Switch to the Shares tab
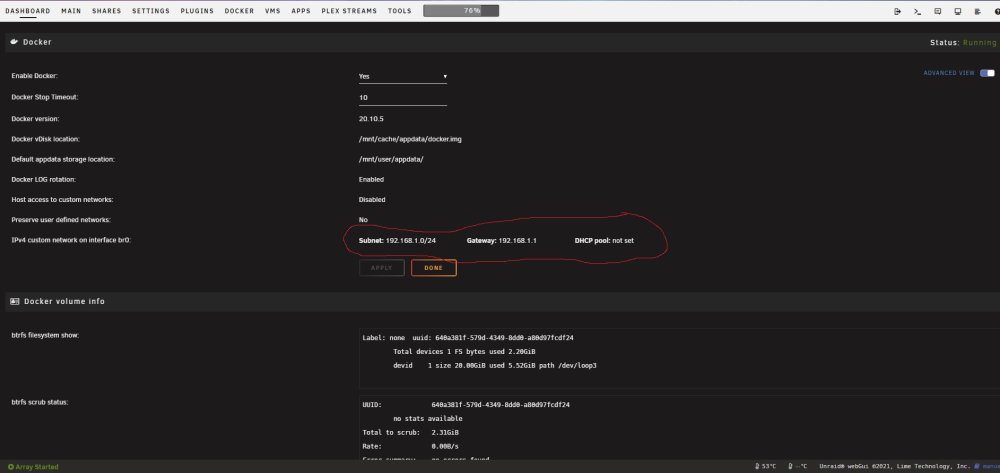1000x473 pixels. click(107, 11)
